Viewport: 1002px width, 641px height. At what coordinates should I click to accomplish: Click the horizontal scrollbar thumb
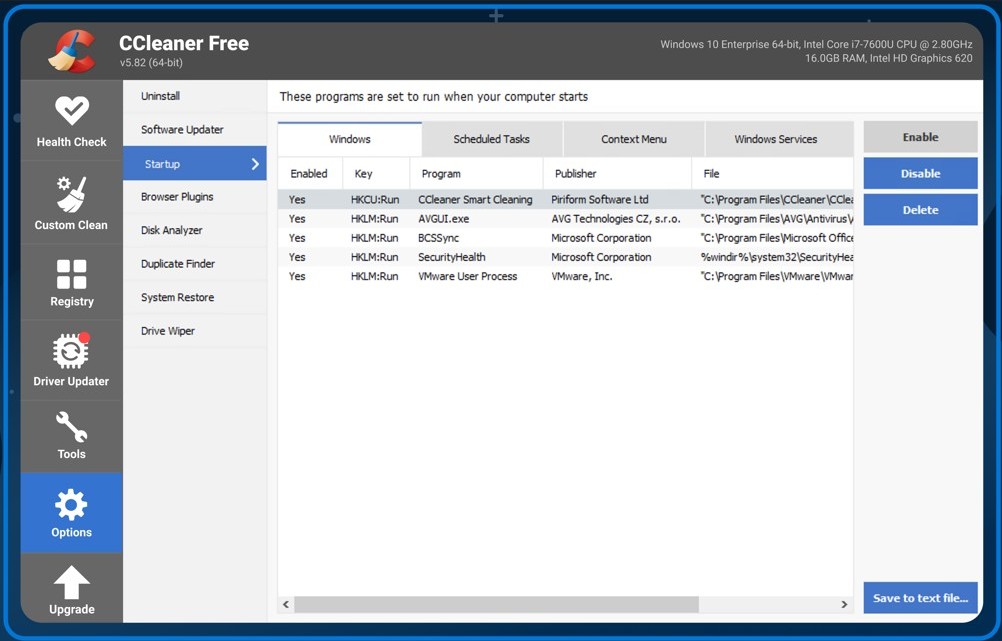point(497,604)
